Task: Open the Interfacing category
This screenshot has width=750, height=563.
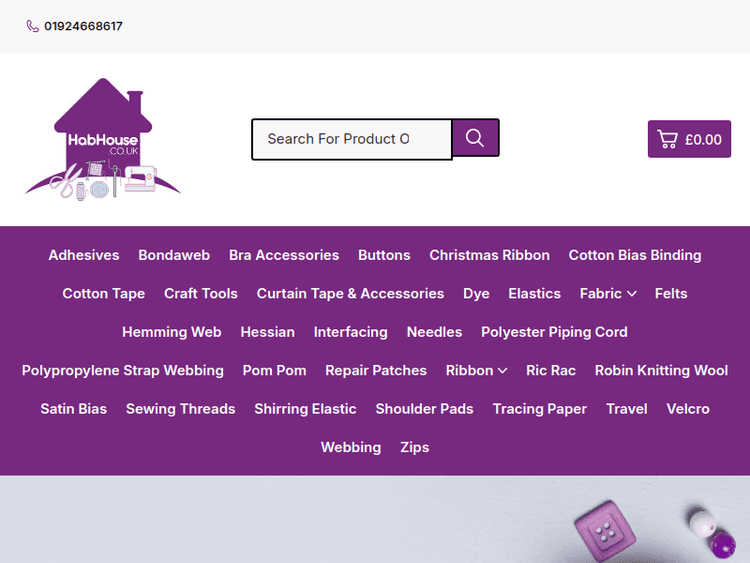Action: coord(351,332)
